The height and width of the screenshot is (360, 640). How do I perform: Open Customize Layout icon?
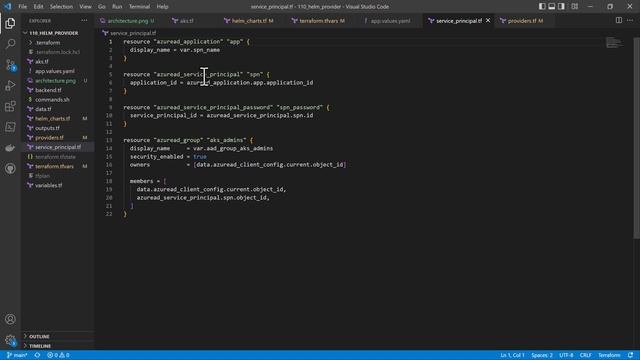click(x=574, y=7)
